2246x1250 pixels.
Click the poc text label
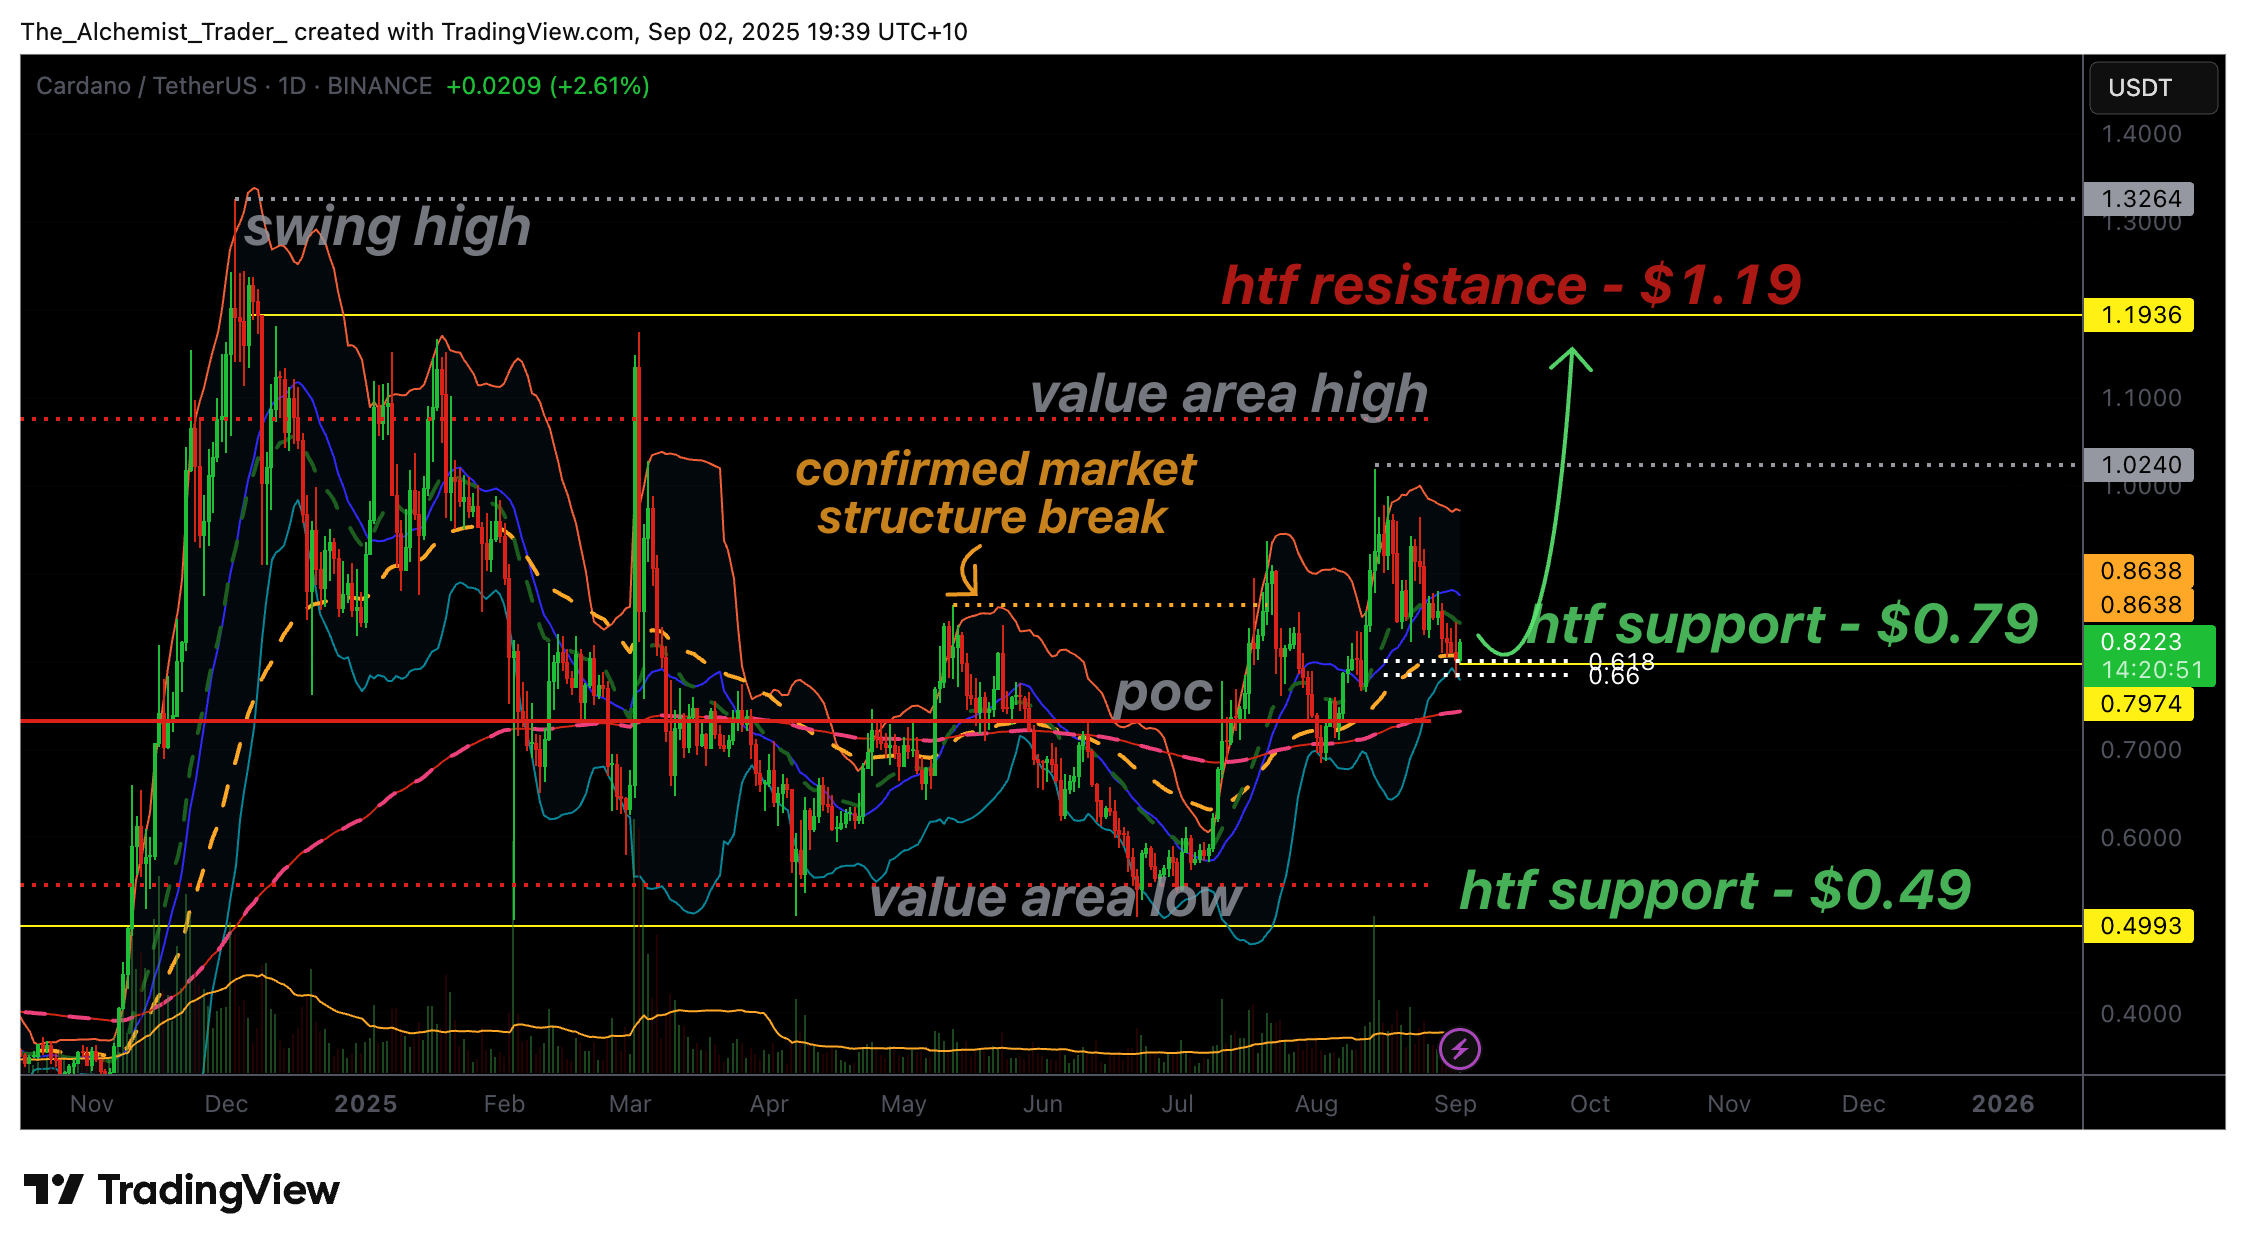(x=1162, y=693)
